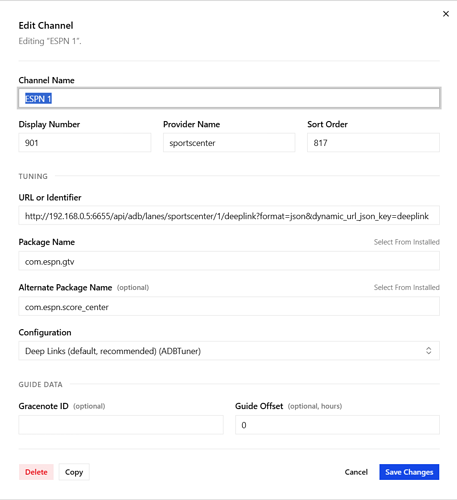Click the 'TUNING' section heading

pos(33,176)
